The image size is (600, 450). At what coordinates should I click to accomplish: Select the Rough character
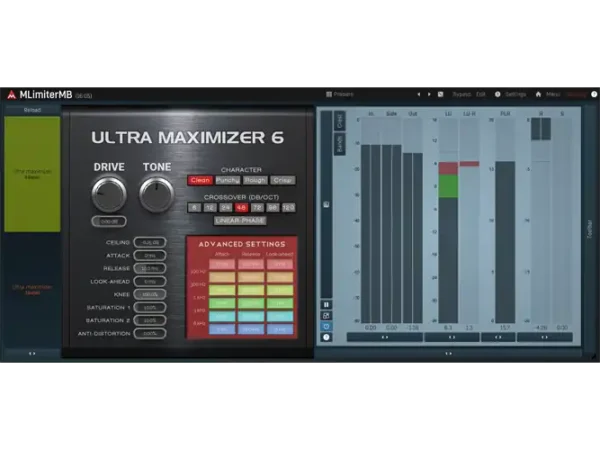point(255,180)
